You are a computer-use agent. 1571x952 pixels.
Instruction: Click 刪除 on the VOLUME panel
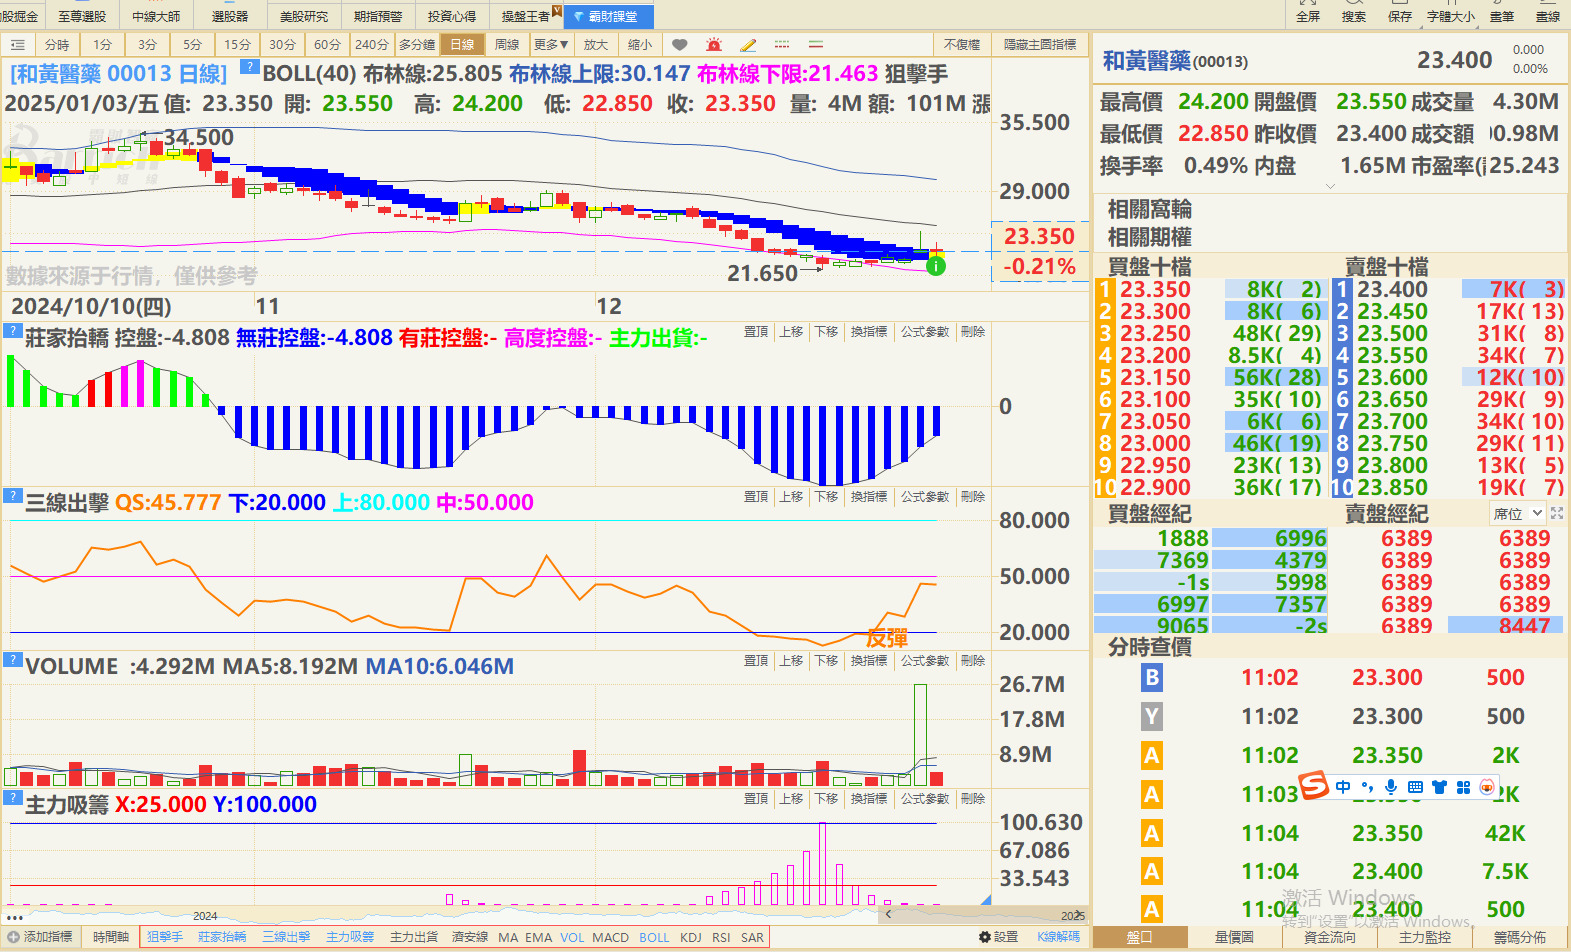click(x=973, y=661)
